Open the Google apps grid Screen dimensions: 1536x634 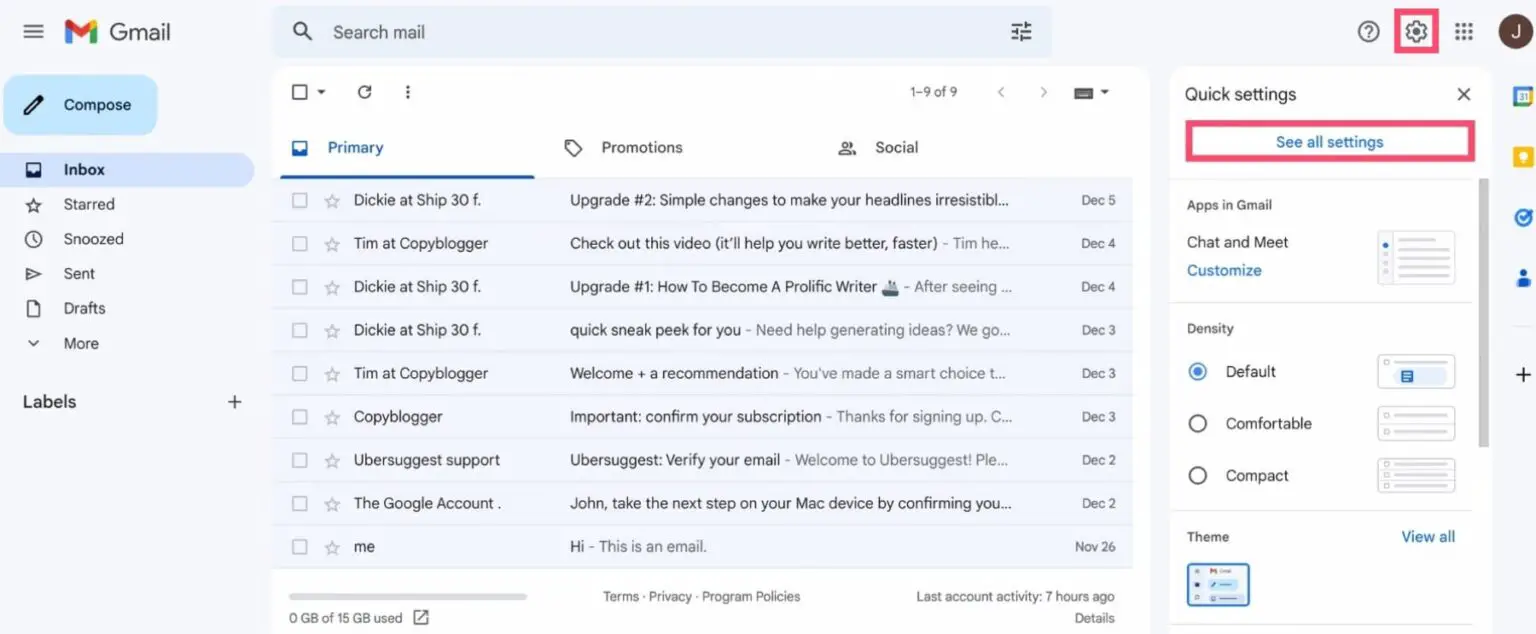(1464, 31)
